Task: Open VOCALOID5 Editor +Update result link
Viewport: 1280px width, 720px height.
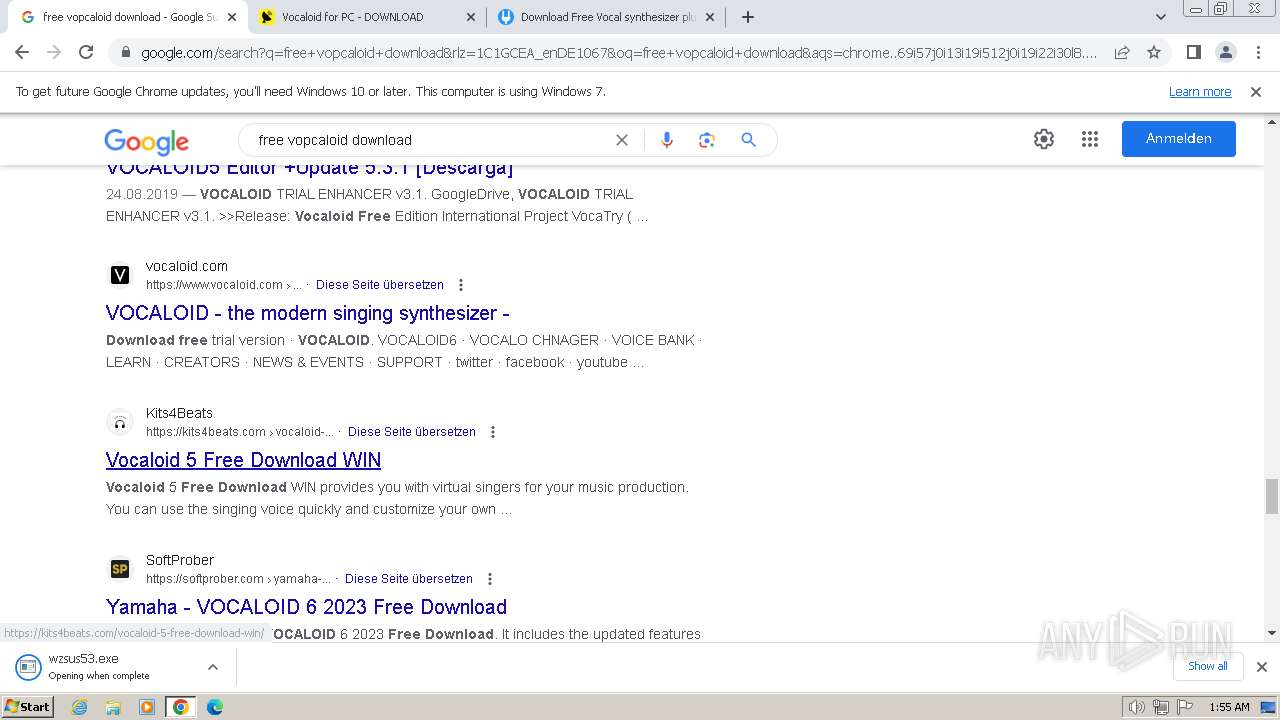Action: point(310,168)
